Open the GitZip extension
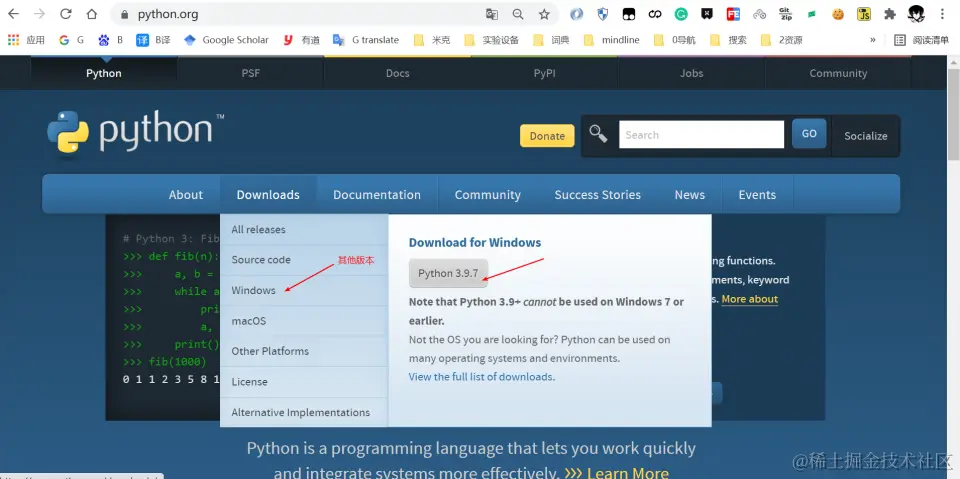 tap(786, 14)
